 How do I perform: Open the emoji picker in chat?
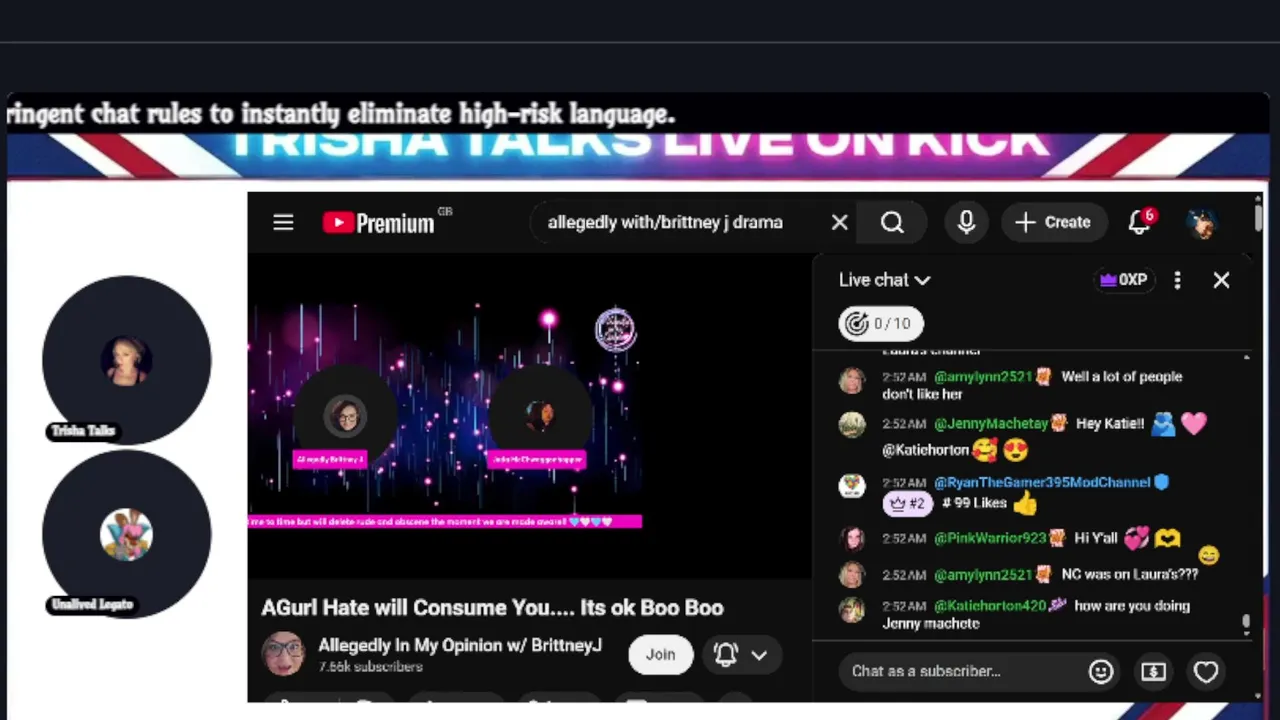click(x=1101, y=671)
